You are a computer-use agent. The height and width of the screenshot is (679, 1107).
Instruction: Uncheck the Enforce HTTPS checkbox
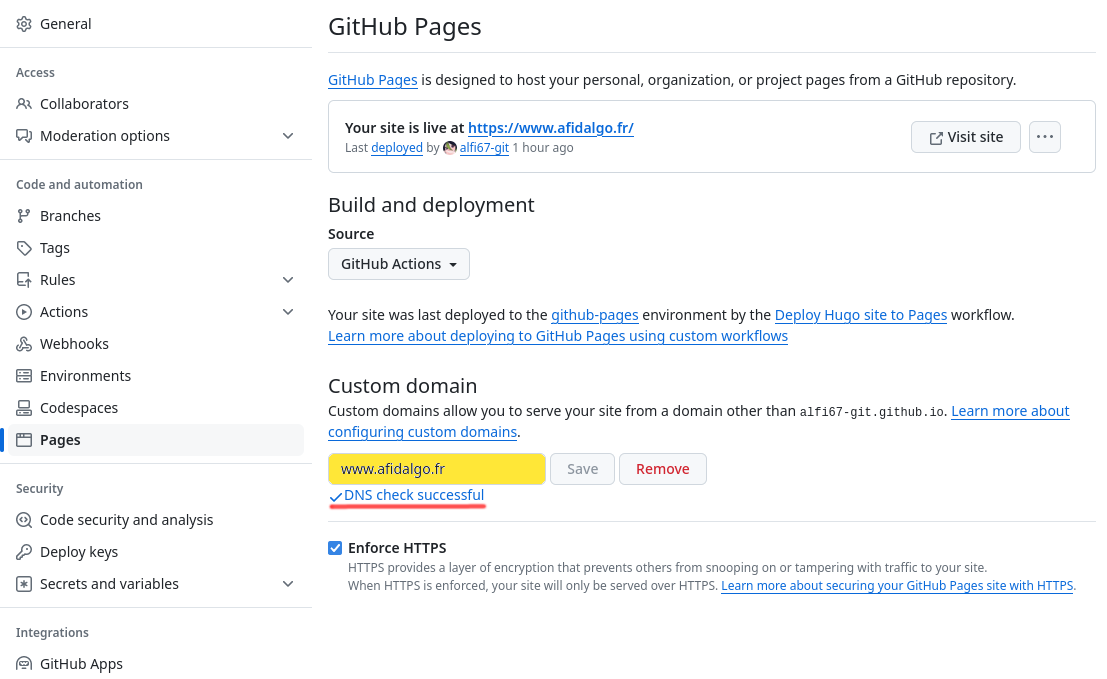[x=335, y=548]
